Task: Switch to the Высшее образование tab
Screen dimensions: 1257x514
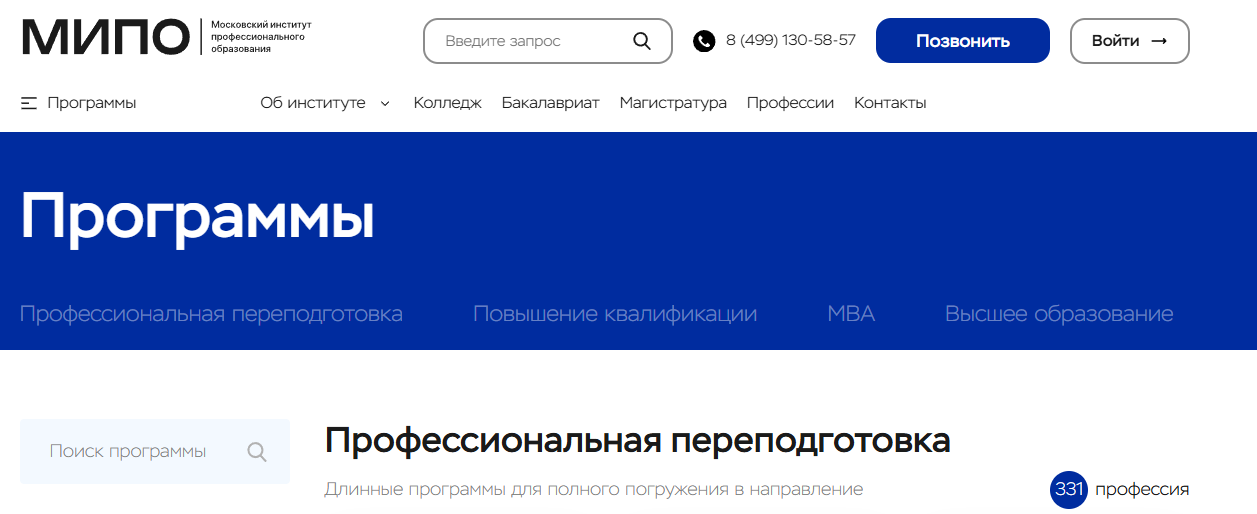Action: click(x=1059, y=314)
